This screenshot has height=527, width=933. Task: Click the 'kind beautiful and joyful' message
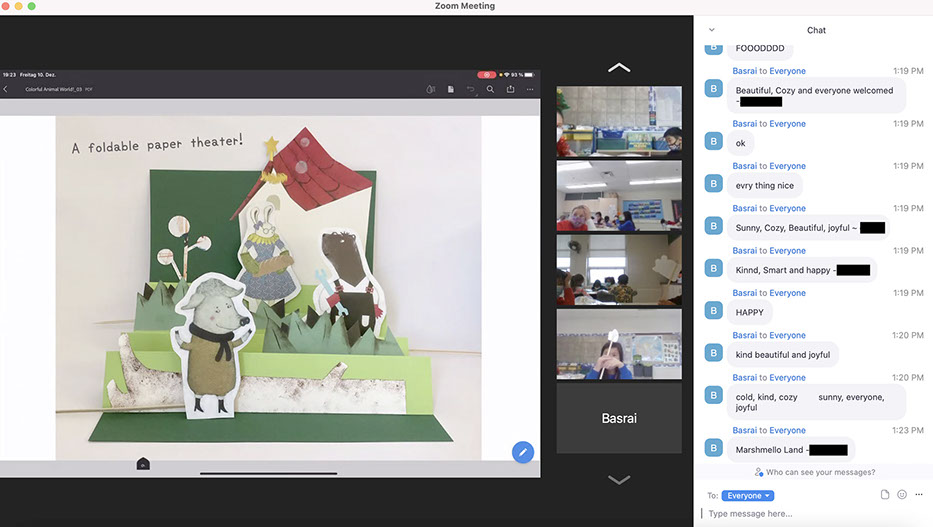click(782, 355)
